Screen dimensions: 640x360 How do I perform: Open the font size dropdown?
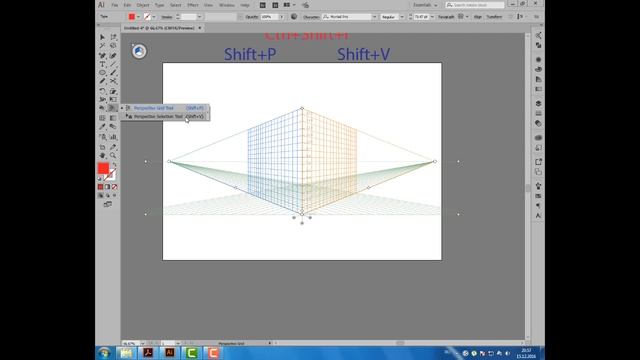pos(432,17)
